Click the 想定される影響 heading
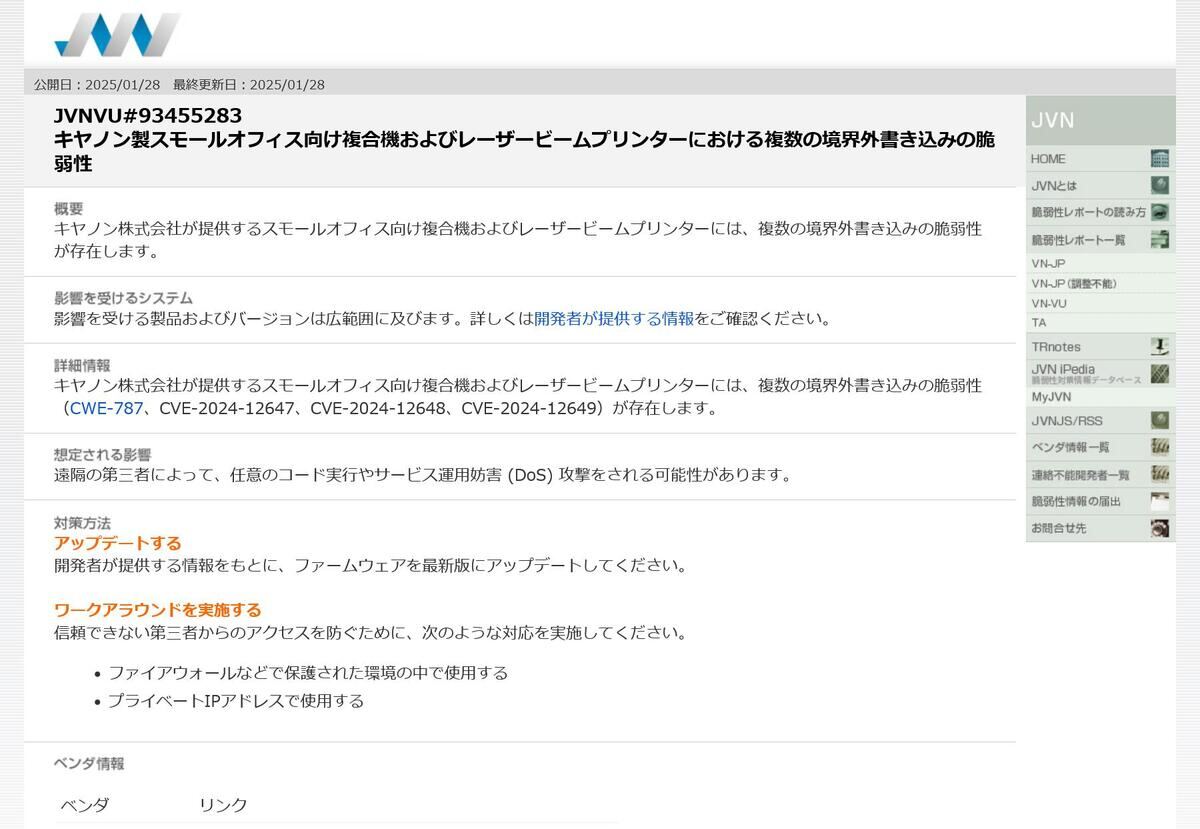1200x829 pixels. [103, 455]
